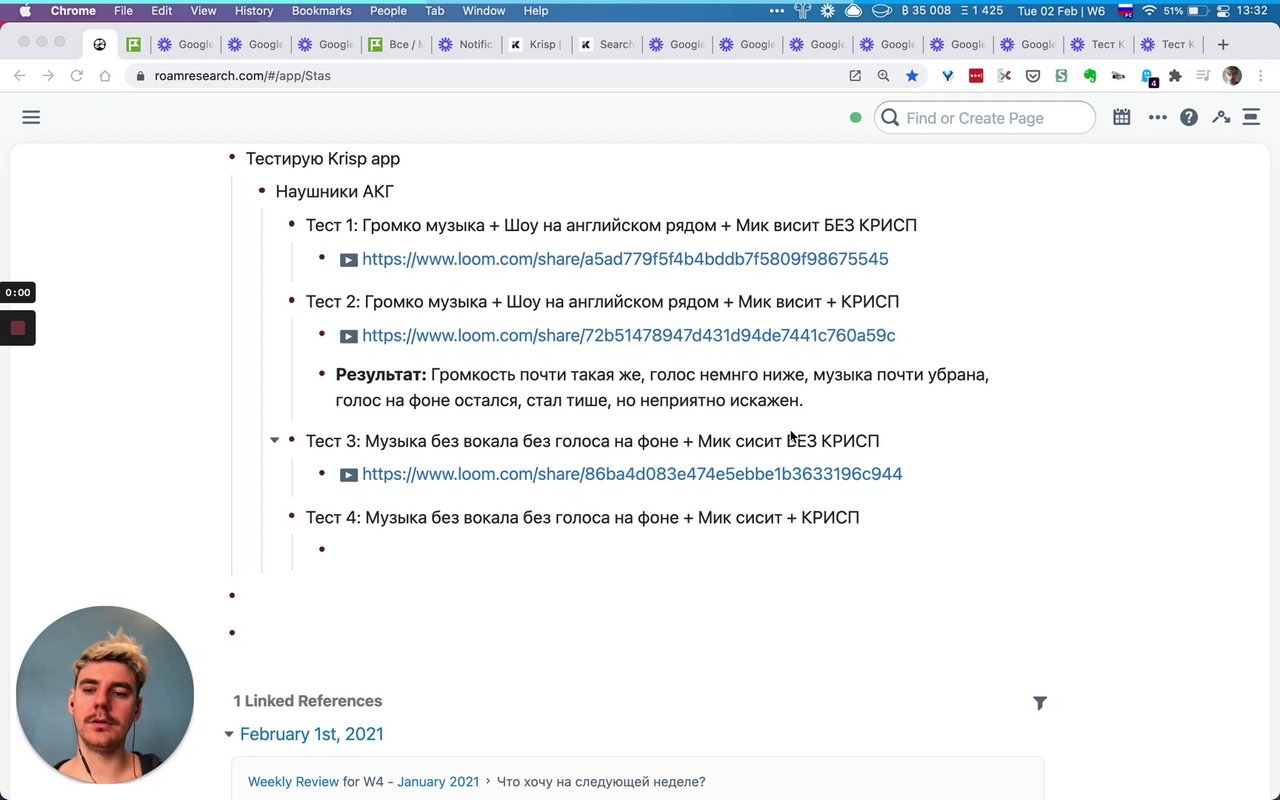Open the Loom link ending in 98675545
The image size is (1280, 800).
(x=625, y=259)
